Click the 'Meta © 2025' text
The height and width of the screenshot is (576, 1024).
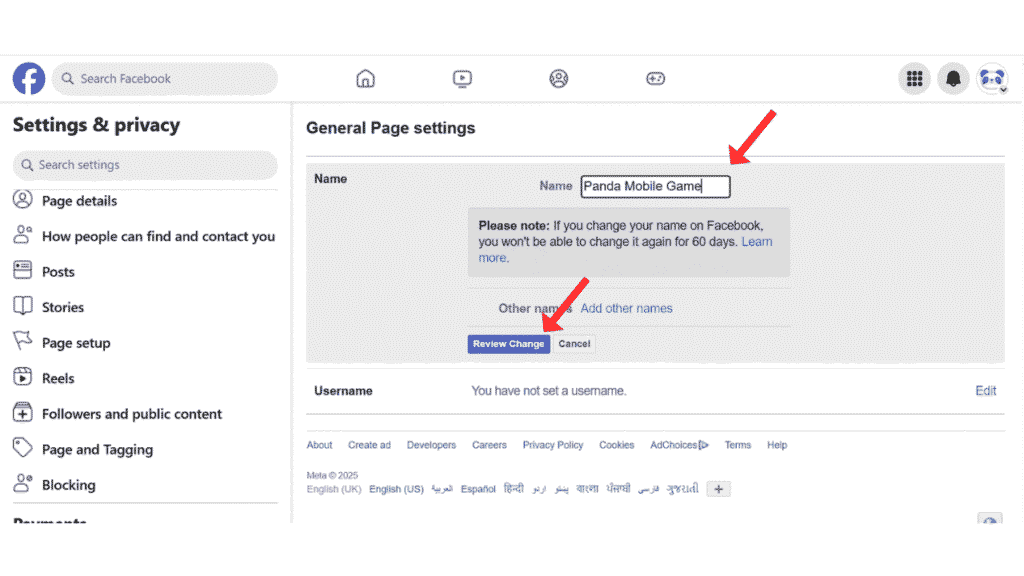(x=332, y=475)
